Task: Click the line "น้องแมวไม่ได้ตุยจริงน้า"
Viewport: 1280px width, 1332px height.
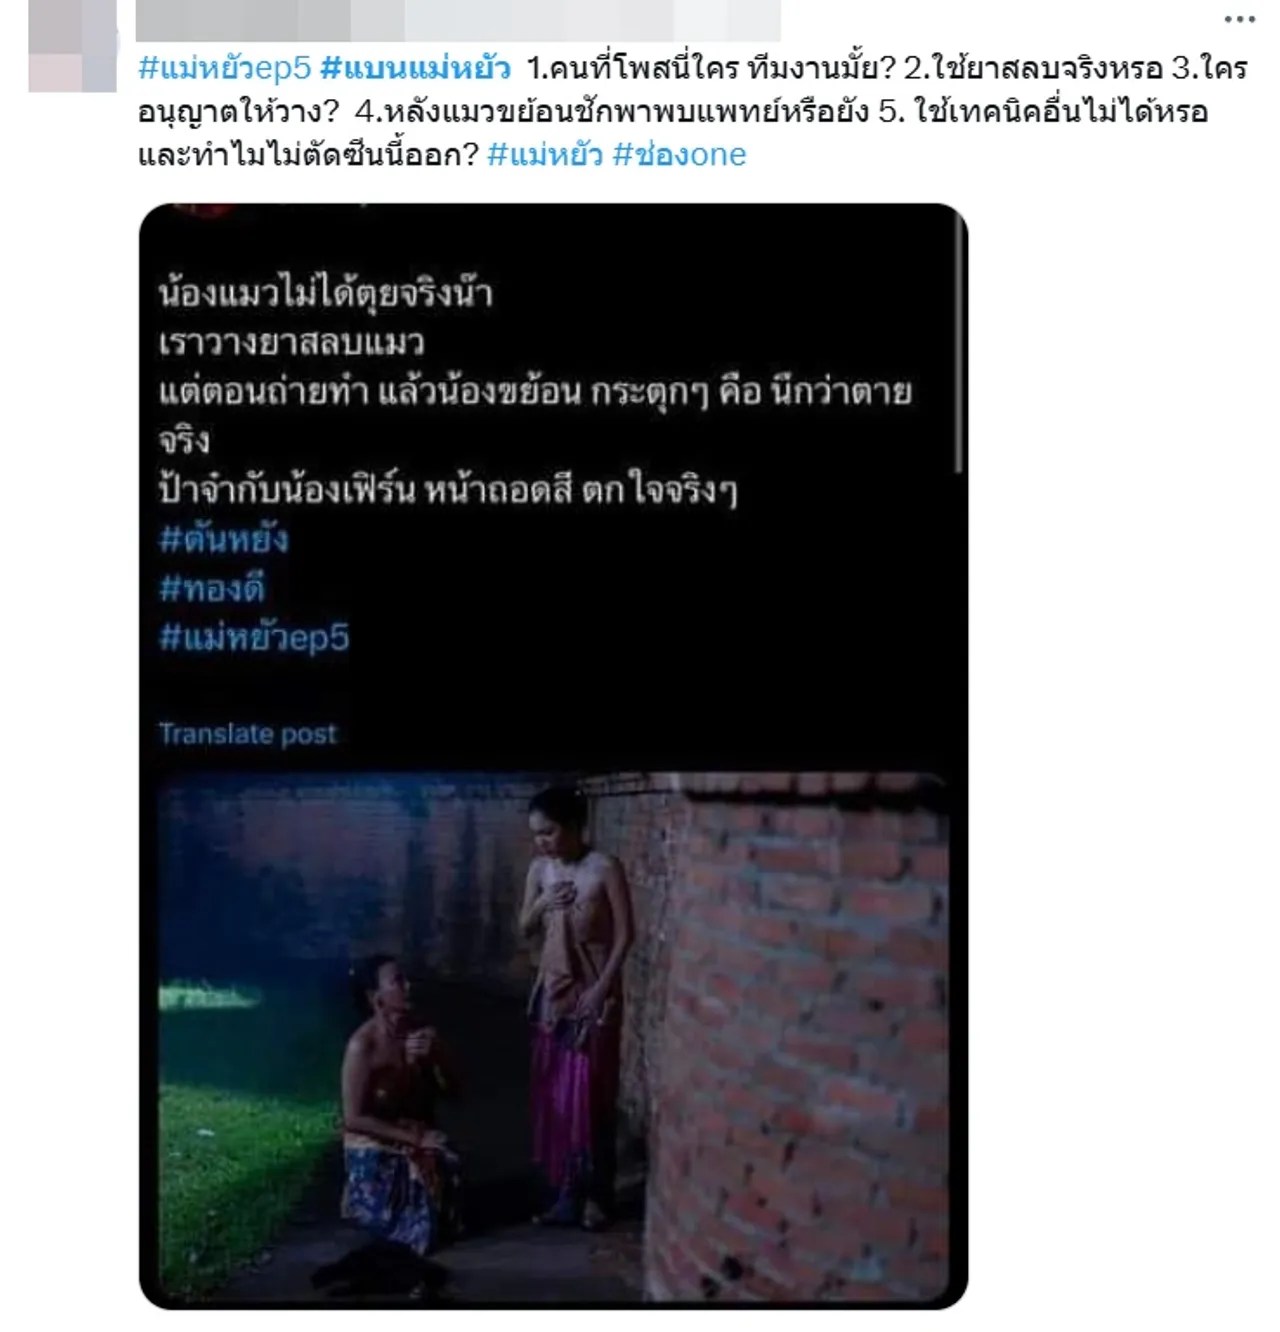Action: coord(325,294)
